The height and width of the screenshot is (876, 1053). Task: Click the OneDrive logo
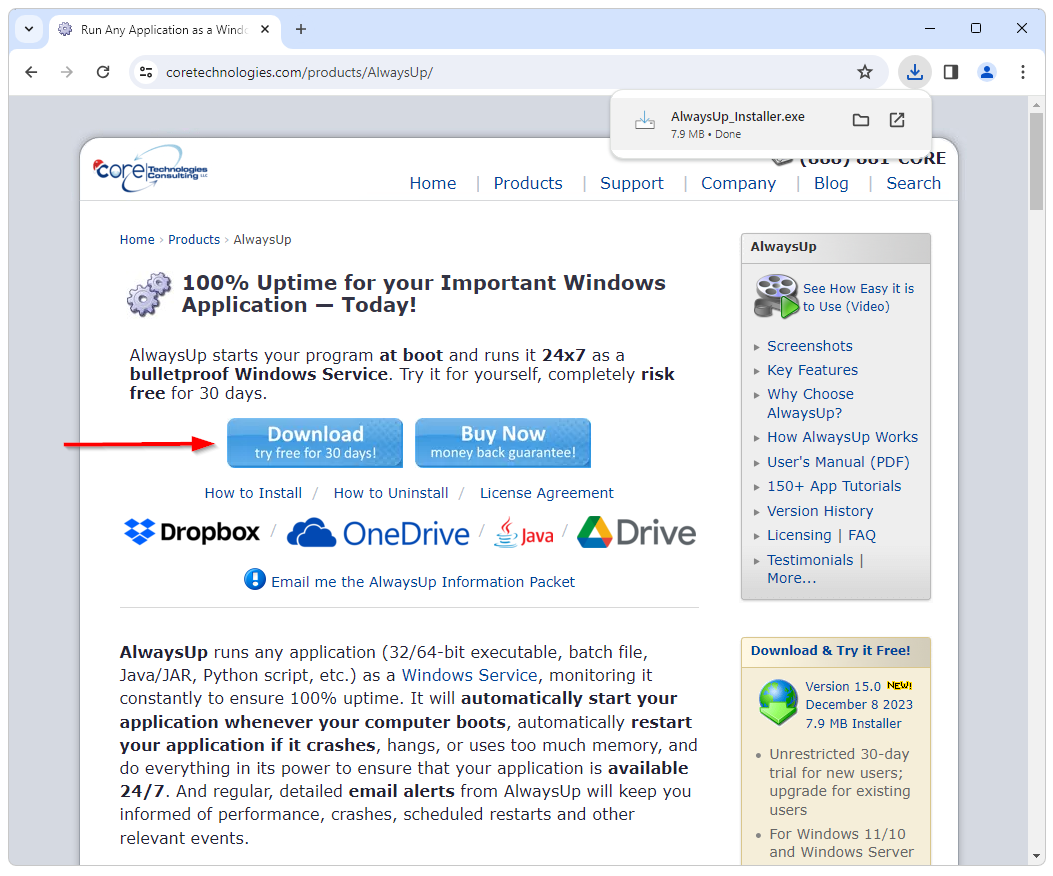[x=378, y=533]
